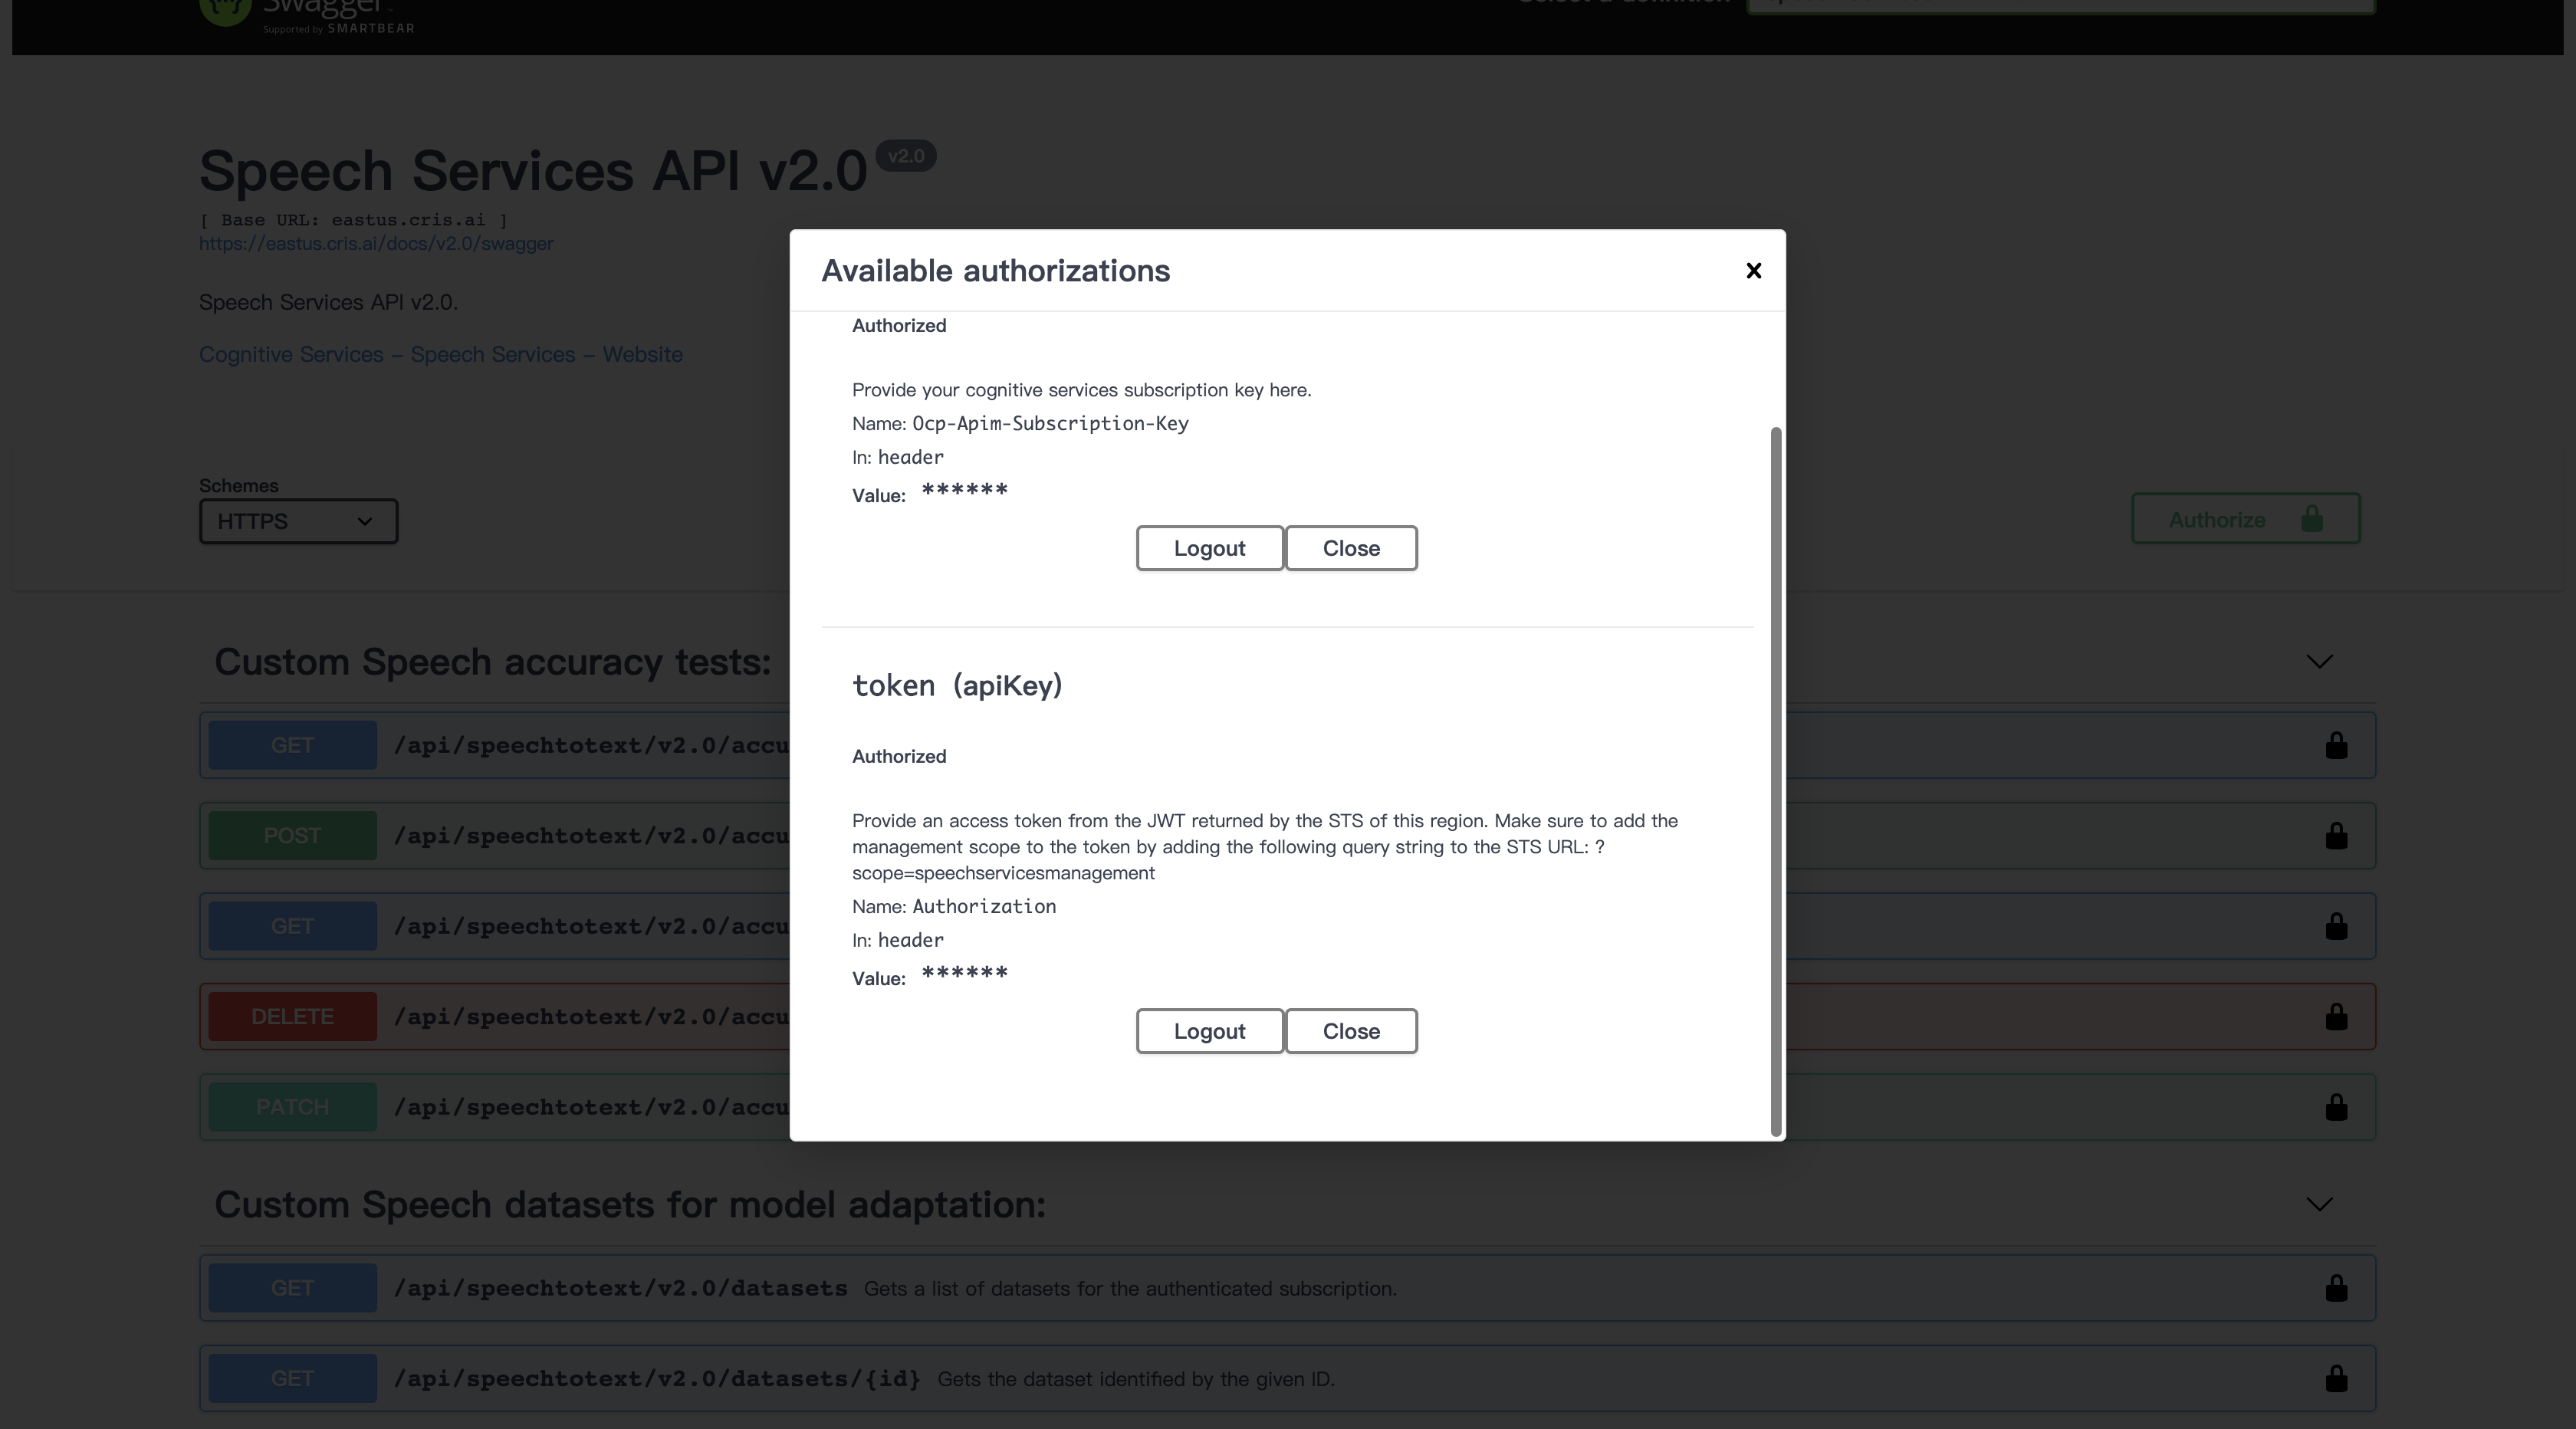Click Close under token (apiKey) section
Viewport: 2576px width, 1429px height.
tap(1350, 1031)
